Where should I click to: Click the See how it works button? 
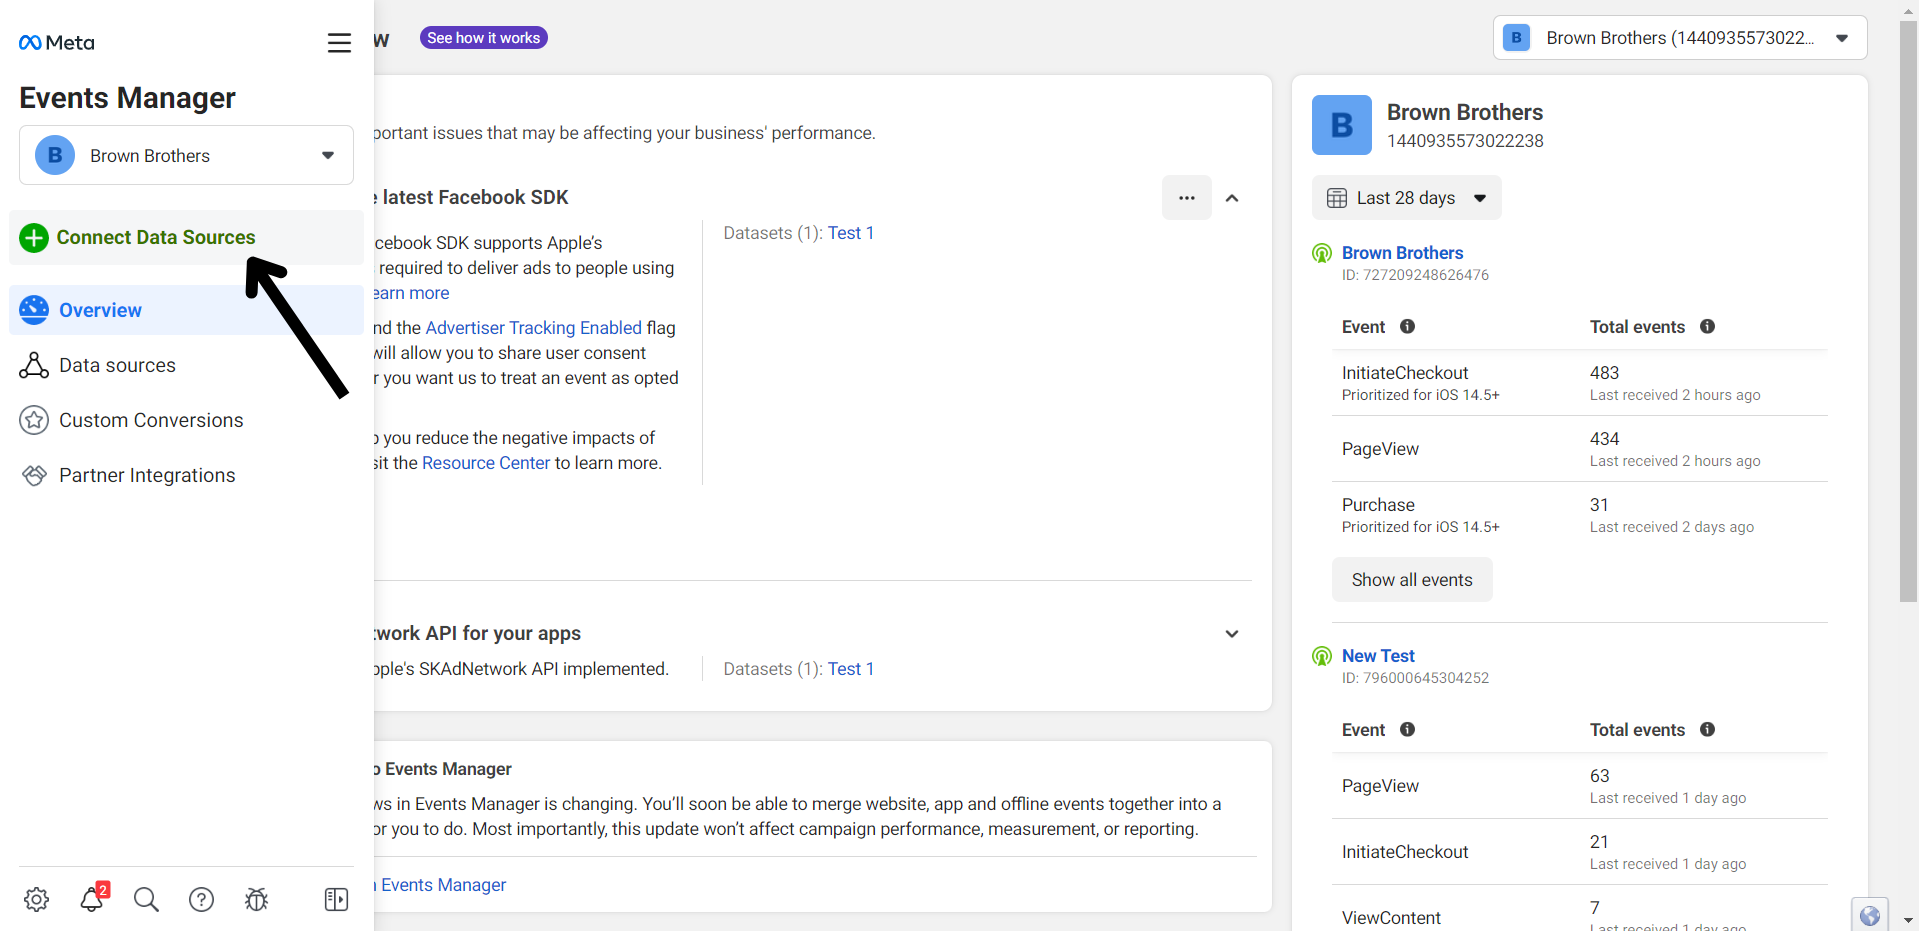(x=483, y=38)
